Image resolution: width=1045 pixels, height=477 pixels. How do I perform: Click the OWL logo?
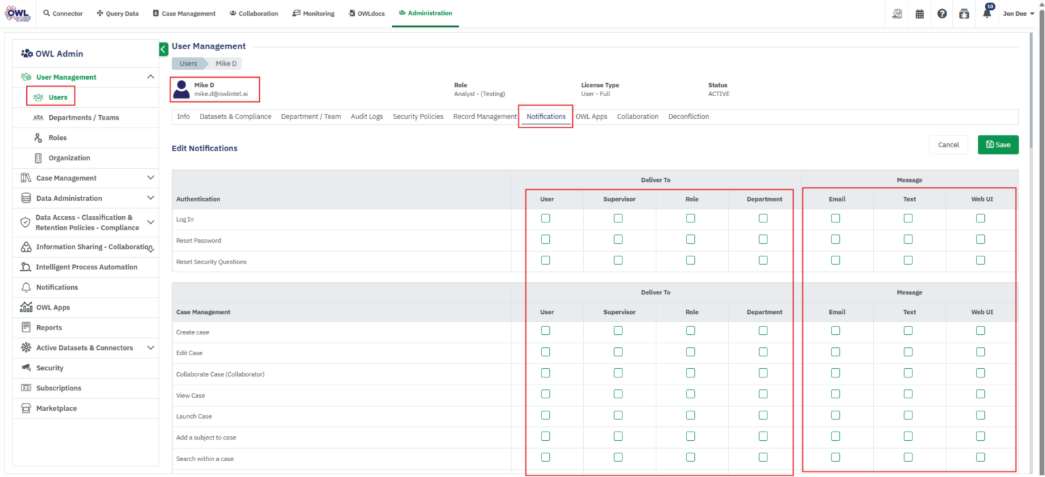18,13
